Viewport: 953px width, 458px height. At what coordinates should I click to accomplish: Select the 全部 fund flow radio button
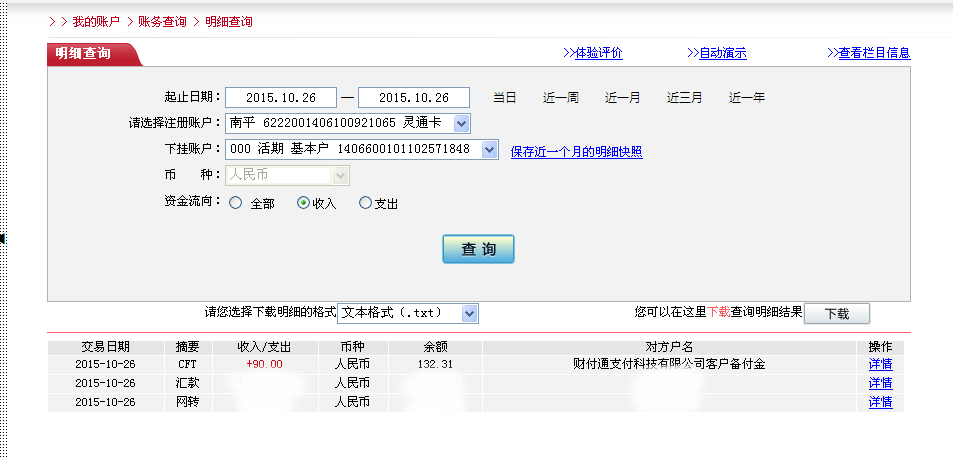236,203
